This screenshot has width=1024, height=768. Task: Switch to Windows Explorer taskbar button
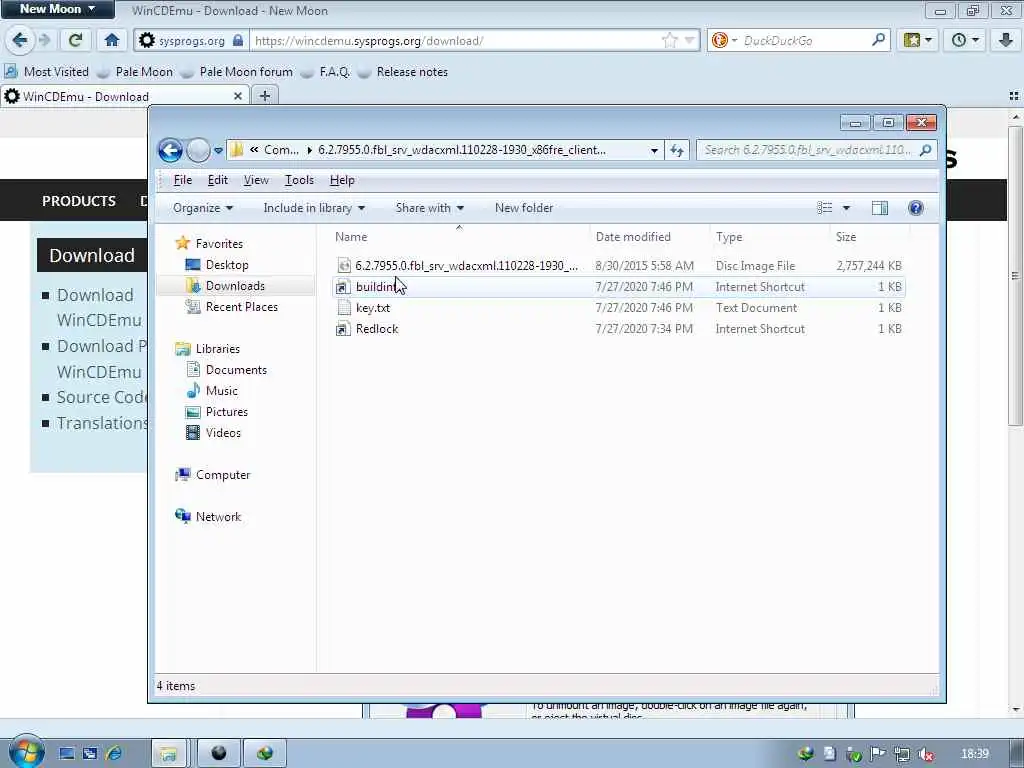pyautogui.click(x=168, y=754)
